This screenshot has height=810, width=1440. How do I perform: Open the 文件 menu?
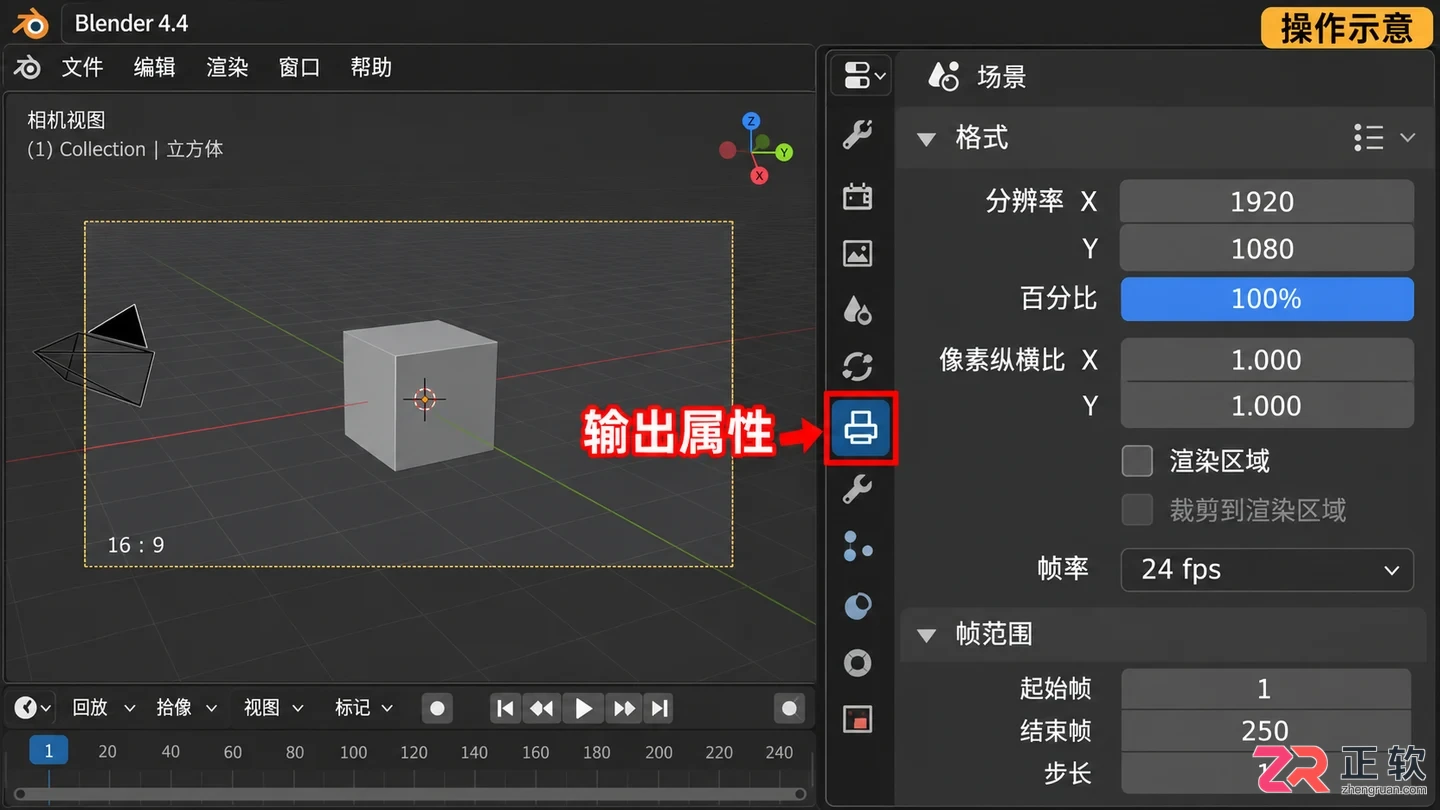[82, 67]
